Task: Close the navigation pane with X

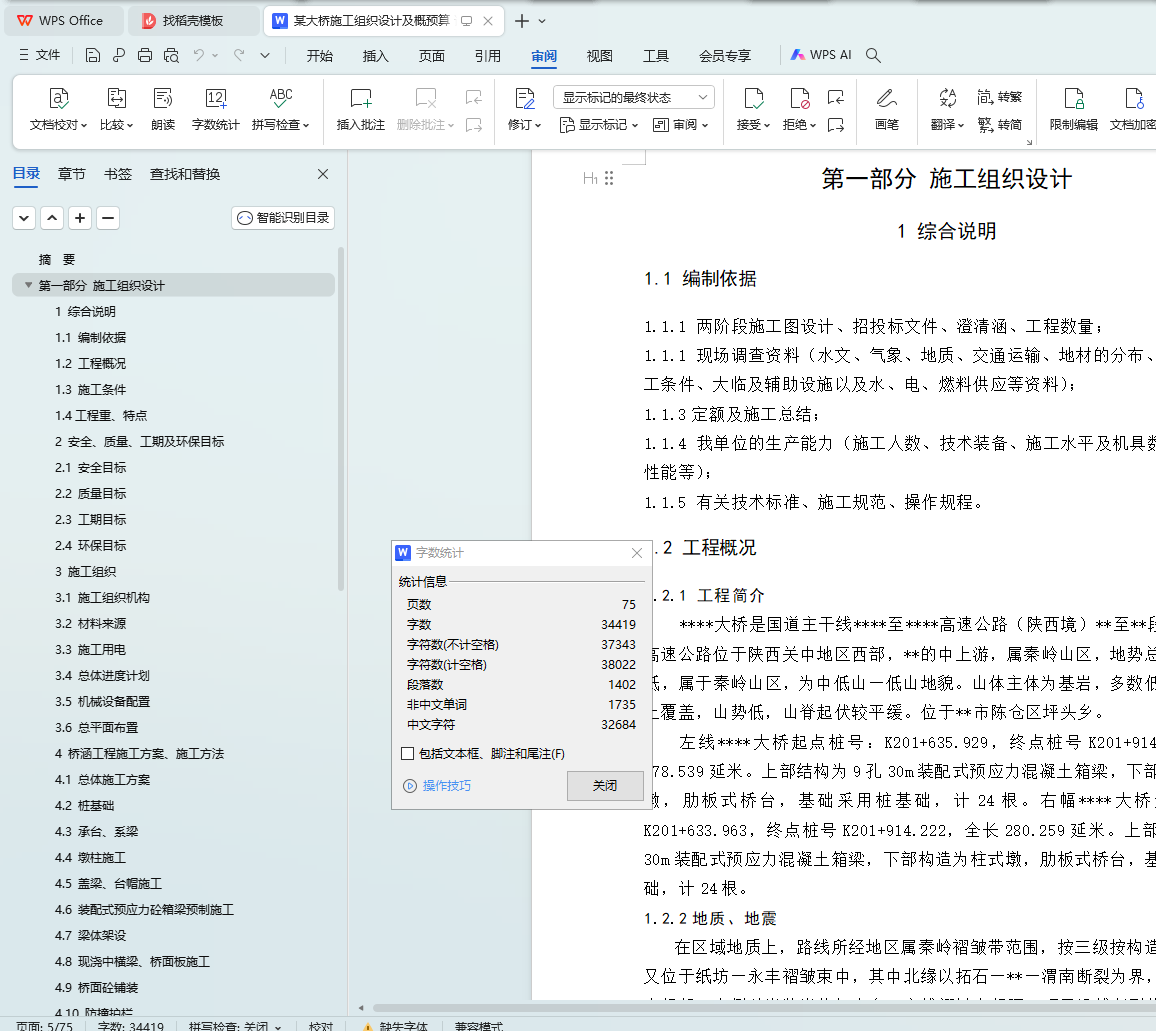Action: pos(323,174)
